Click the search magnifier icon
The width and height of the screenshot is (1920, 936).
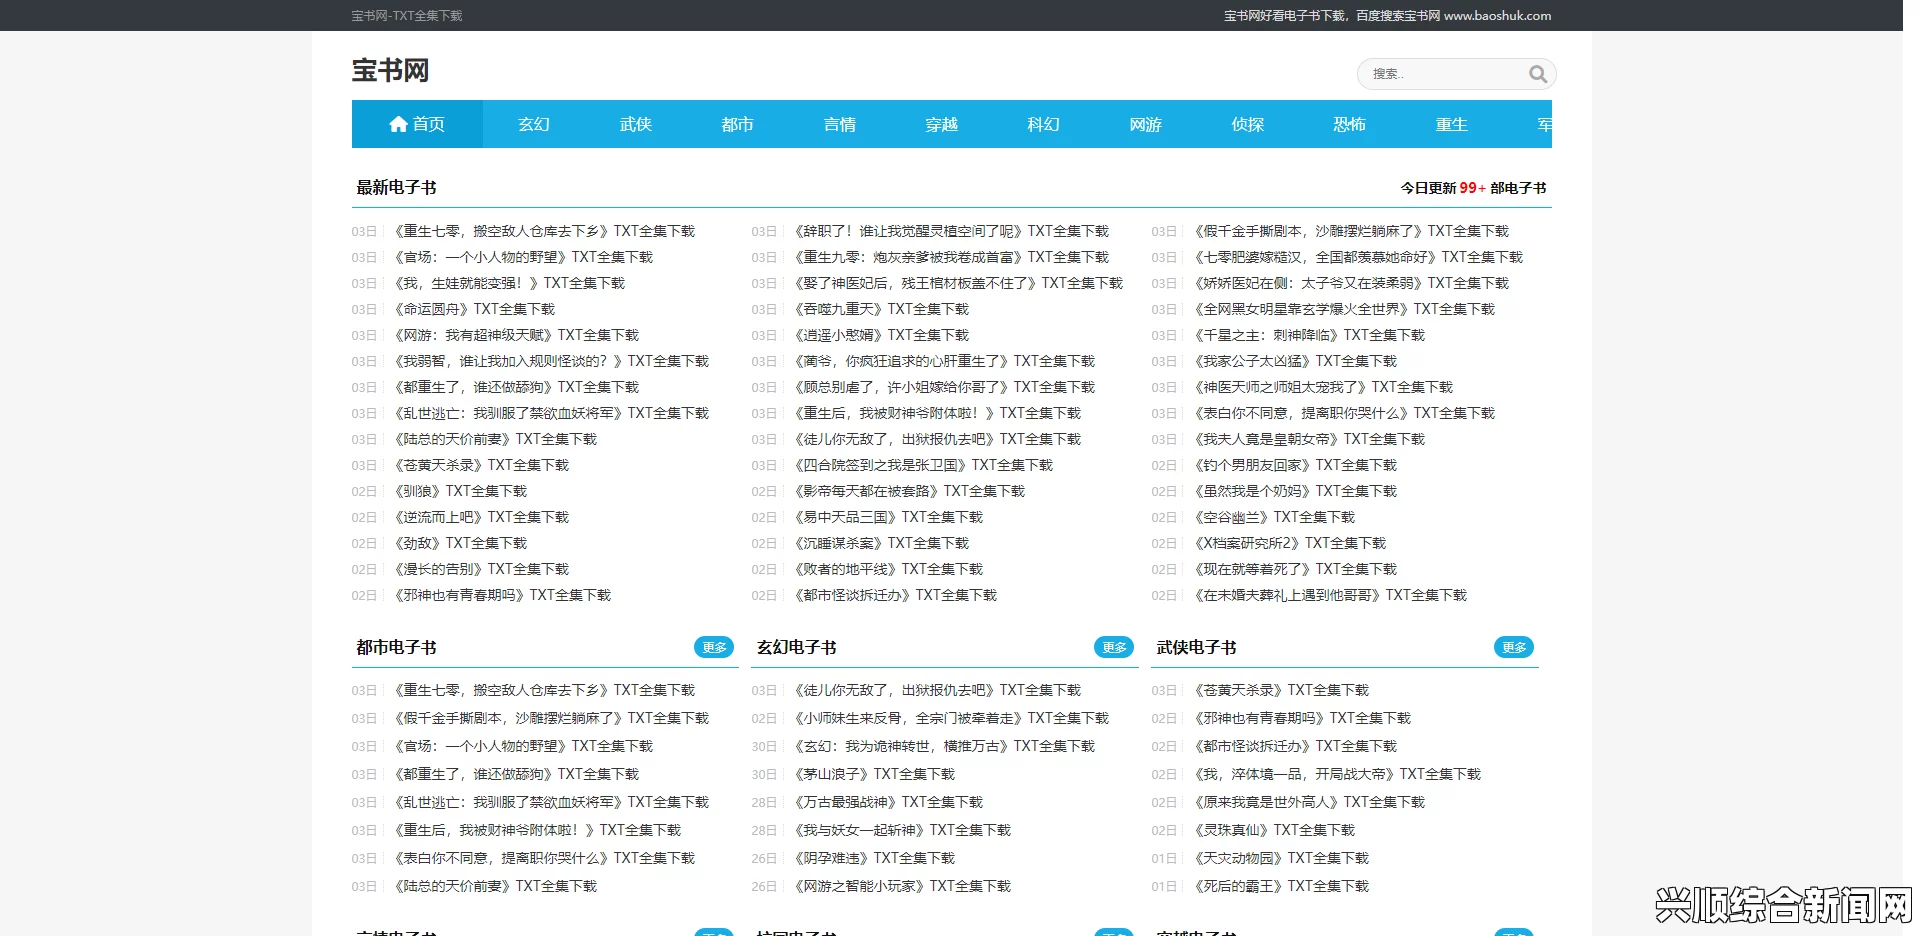1537,74
